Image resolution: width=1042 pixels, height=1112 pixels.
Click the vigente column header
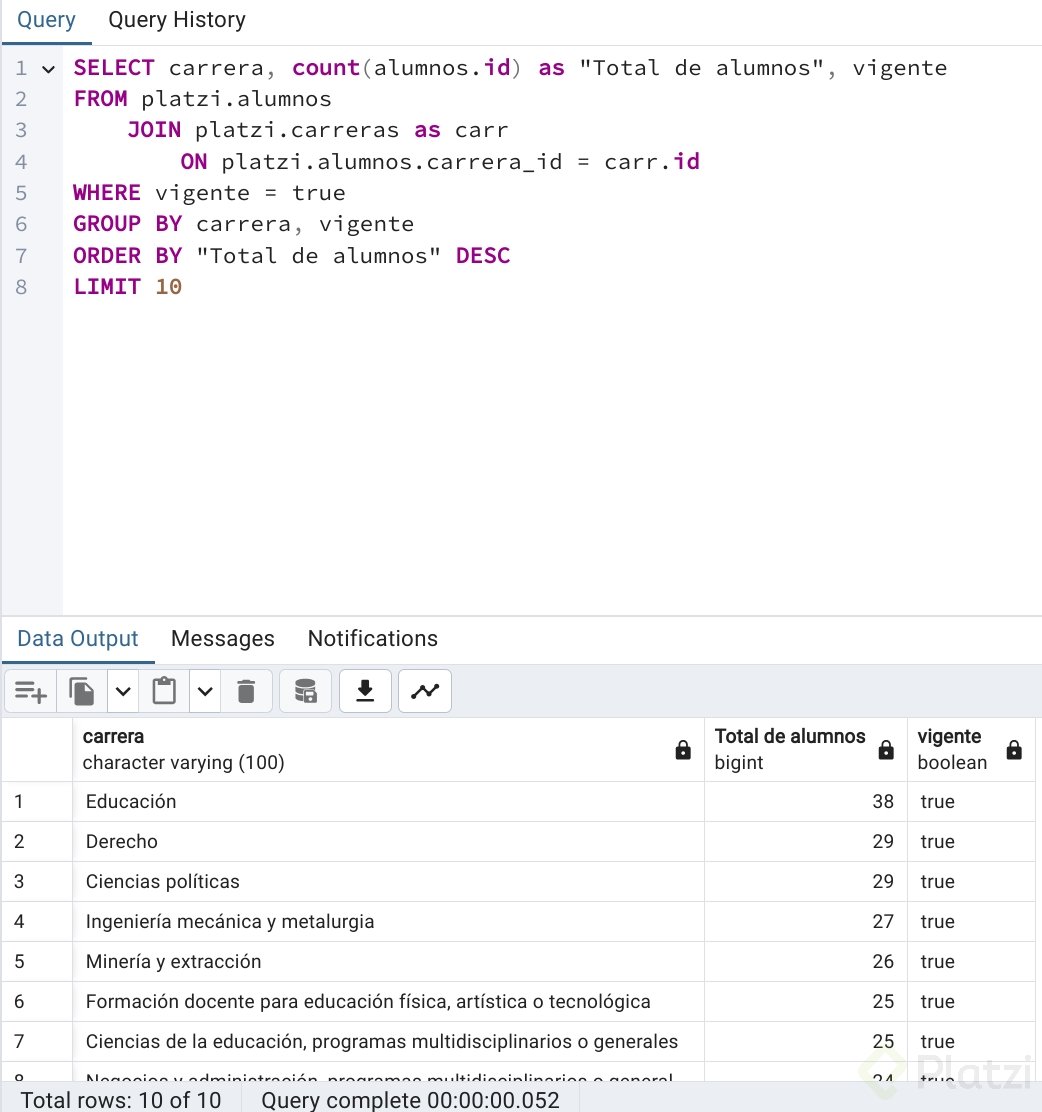click(971, 750)
